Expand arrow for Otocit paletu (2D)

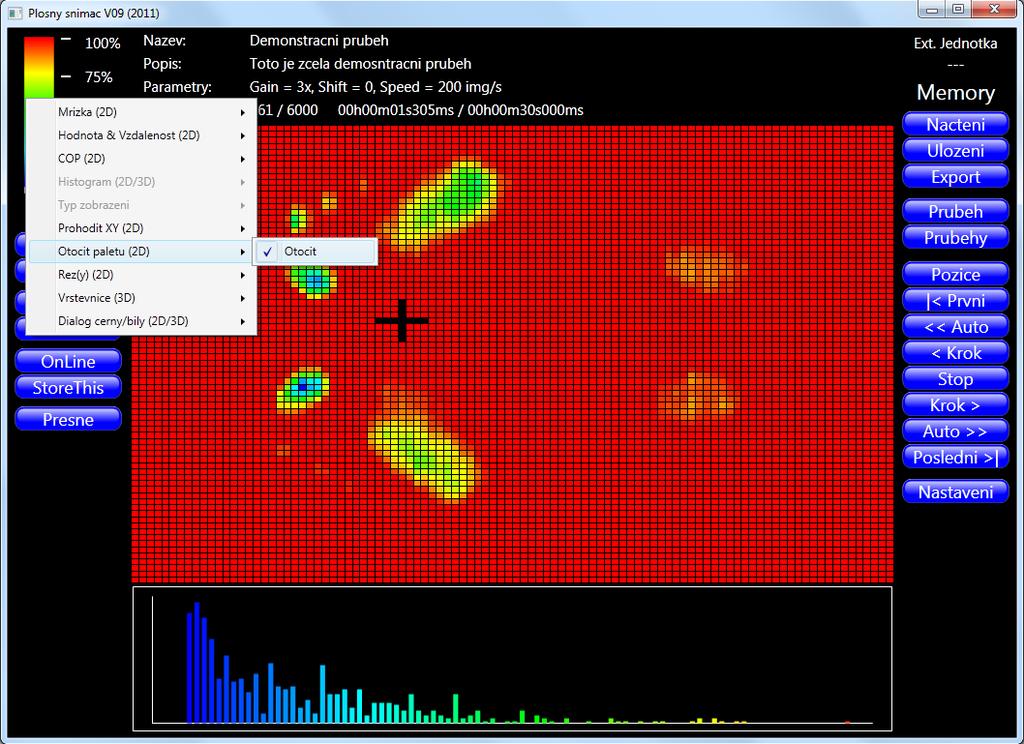click(242, 251)
